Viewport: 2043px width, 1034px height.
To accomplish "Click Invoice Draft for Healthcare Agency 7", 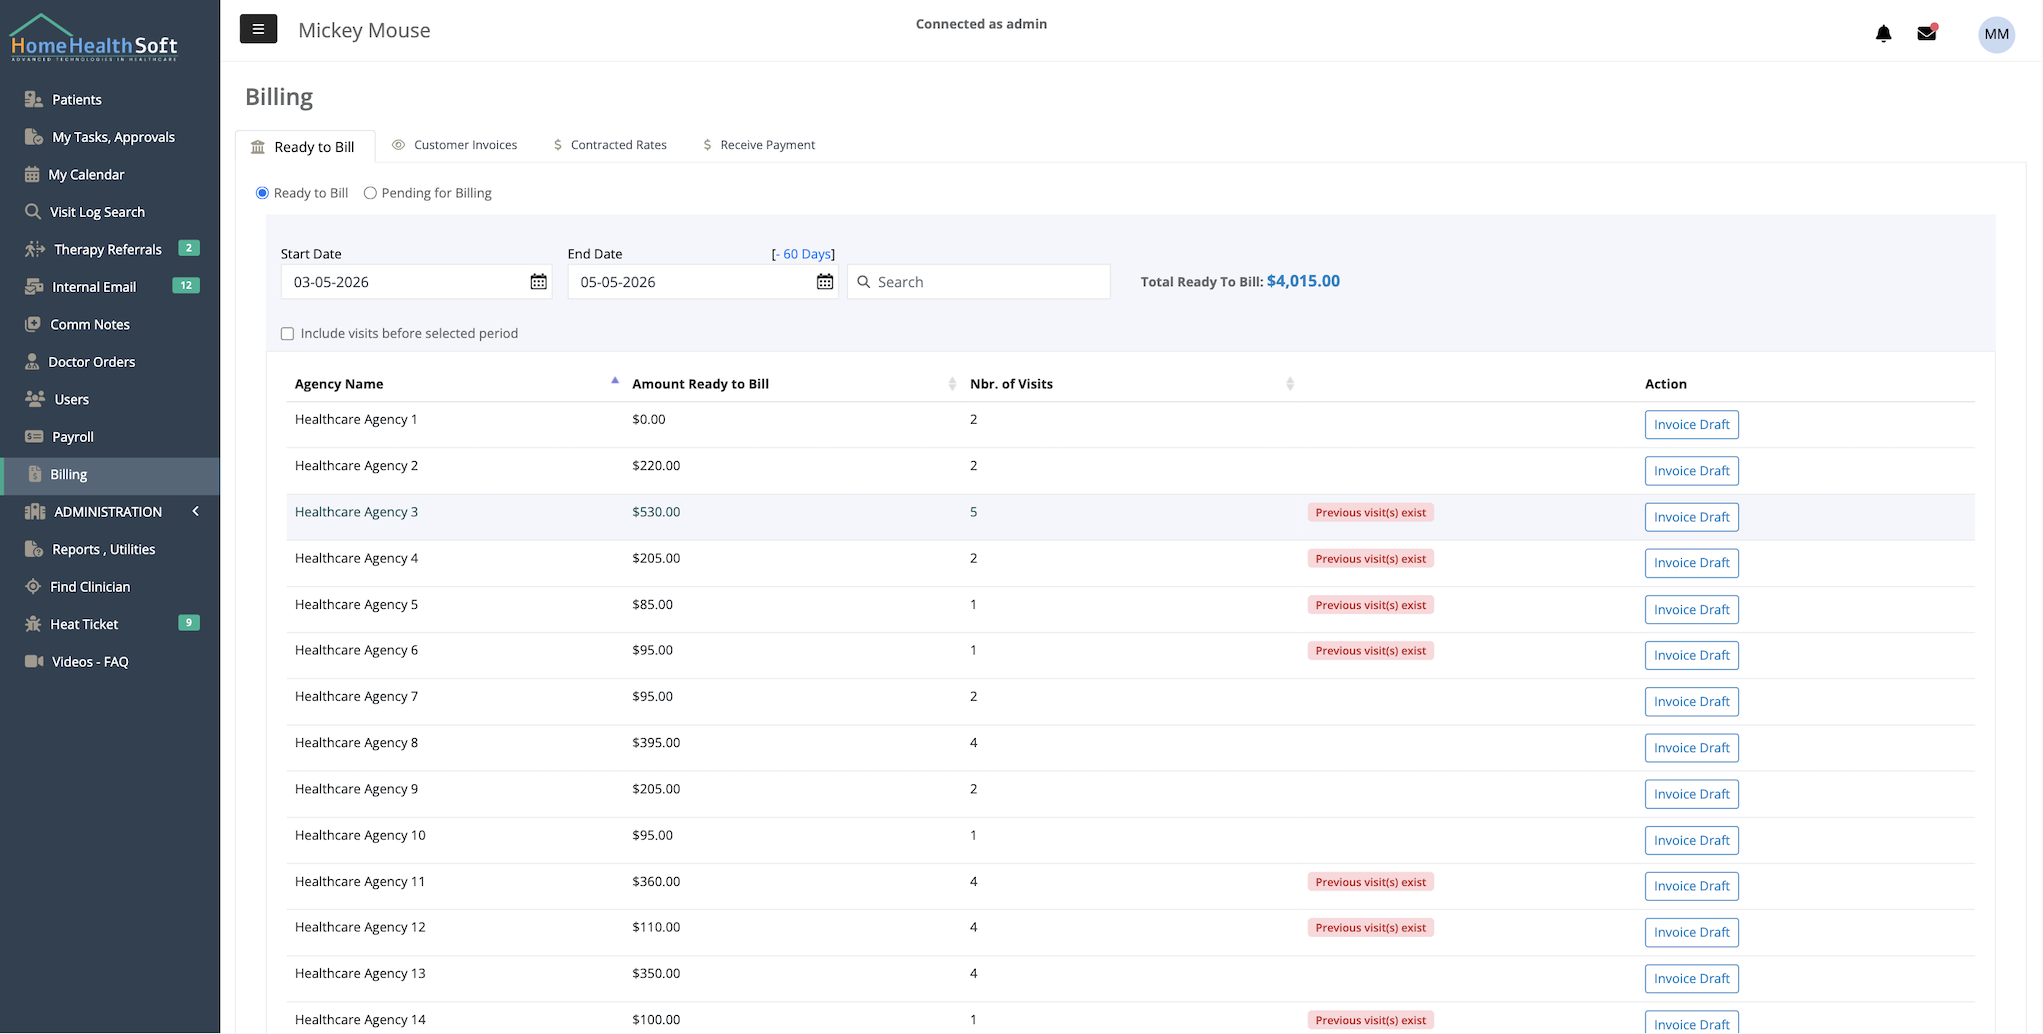I will [x=1691, y=702].
